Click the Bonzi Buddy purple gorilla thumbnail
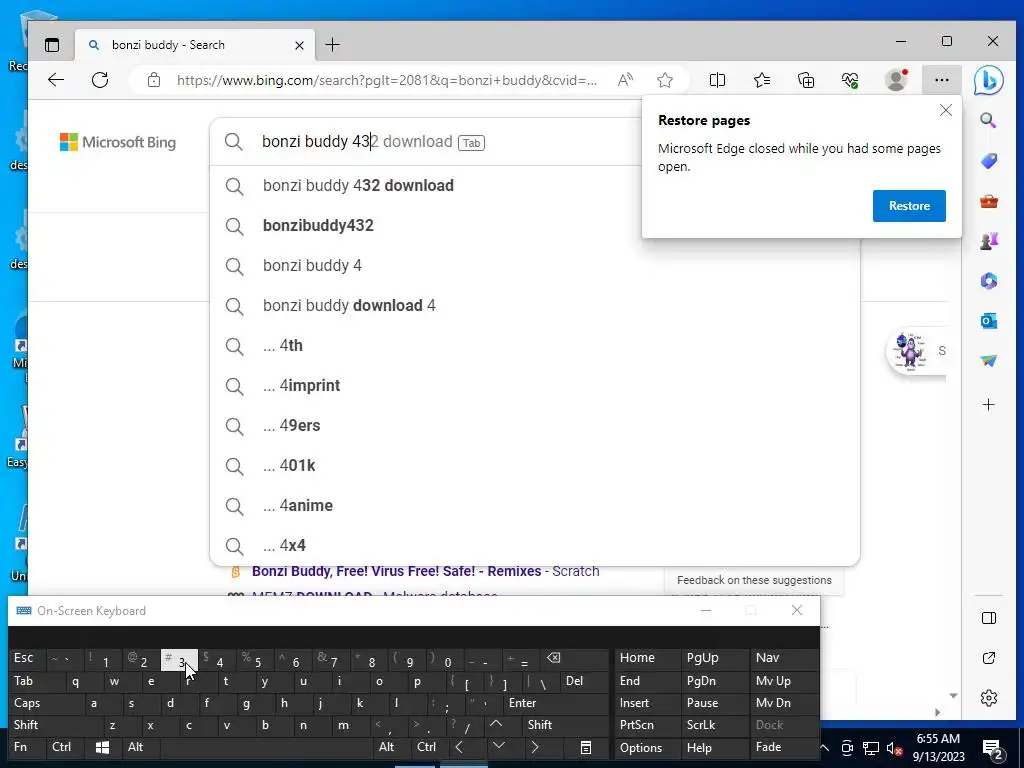The height and width of the screenshot is (768, 1024). click(910, 351)
